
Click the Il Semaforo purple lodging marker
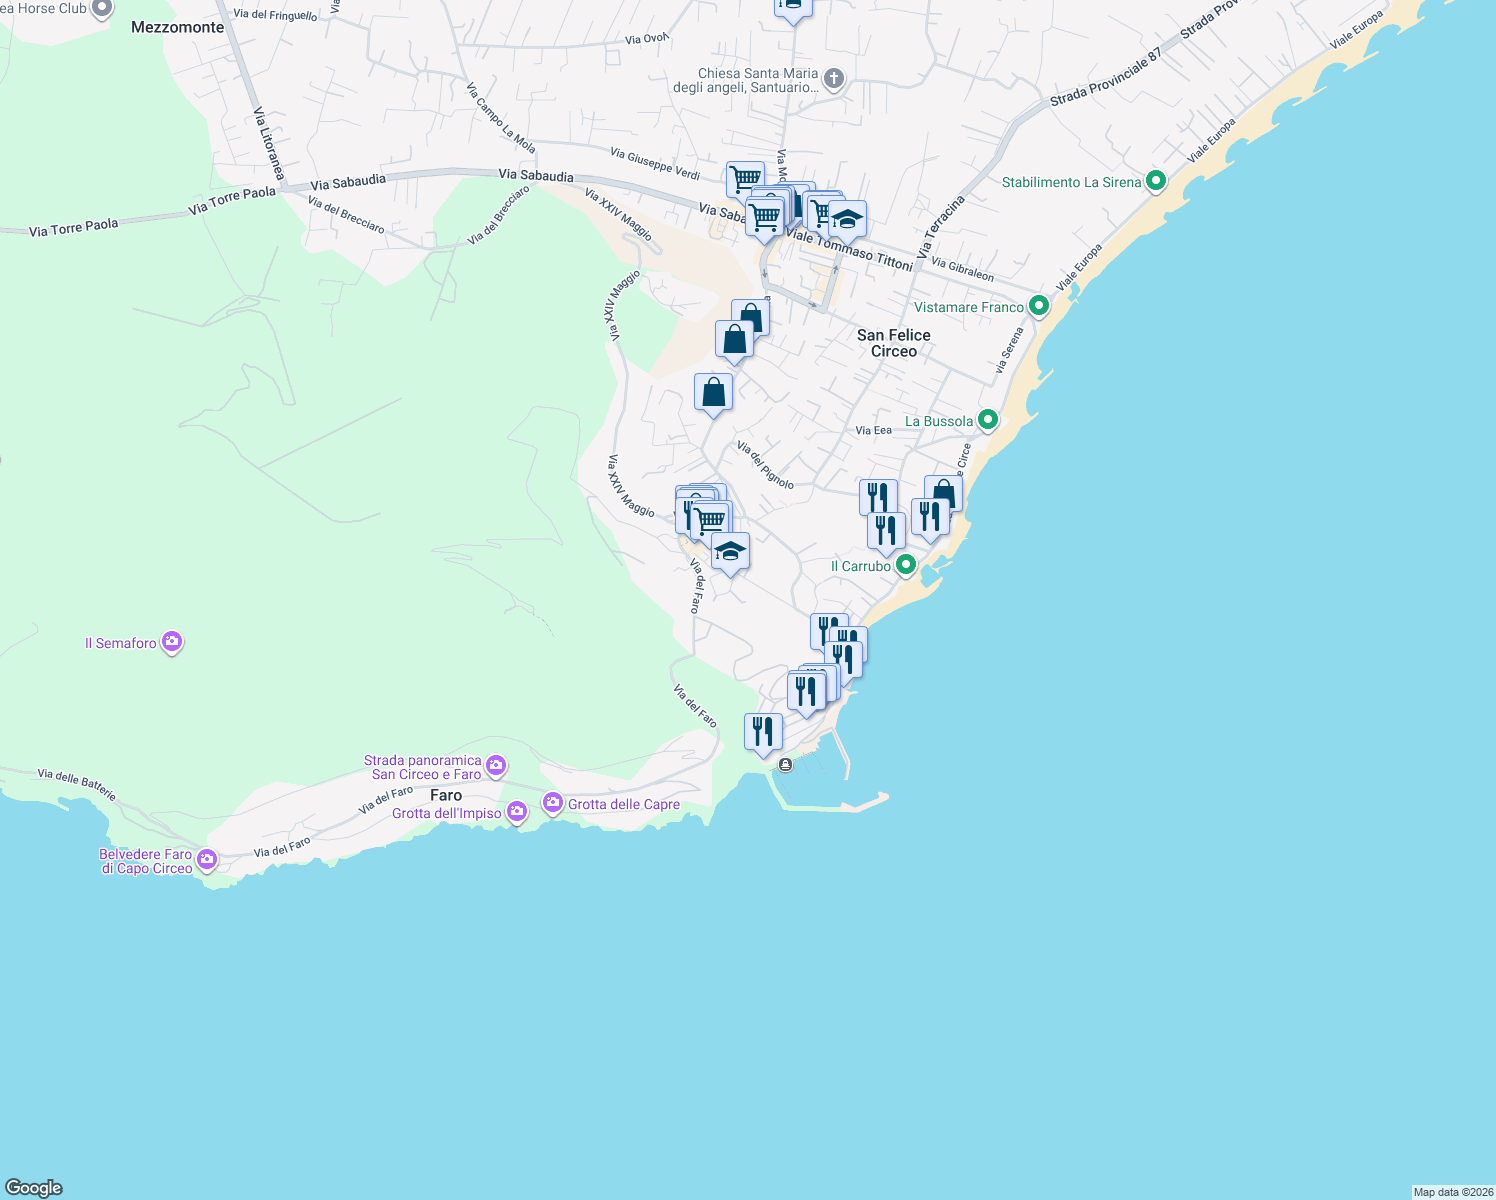click(x=171, y=641)
